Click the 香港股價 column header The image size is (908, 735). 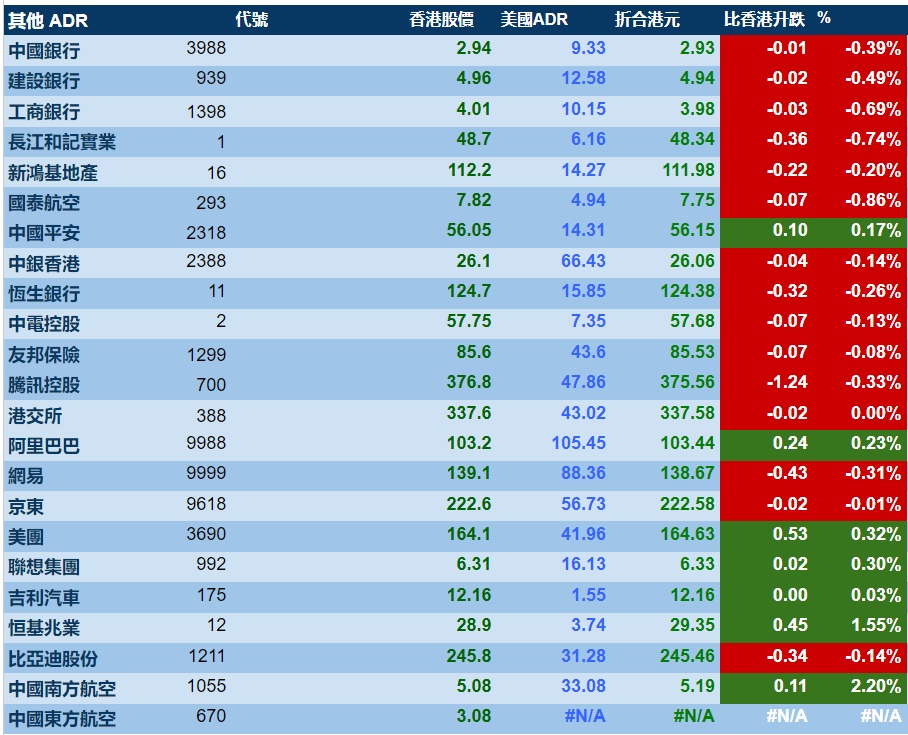(x=441, y=20)
